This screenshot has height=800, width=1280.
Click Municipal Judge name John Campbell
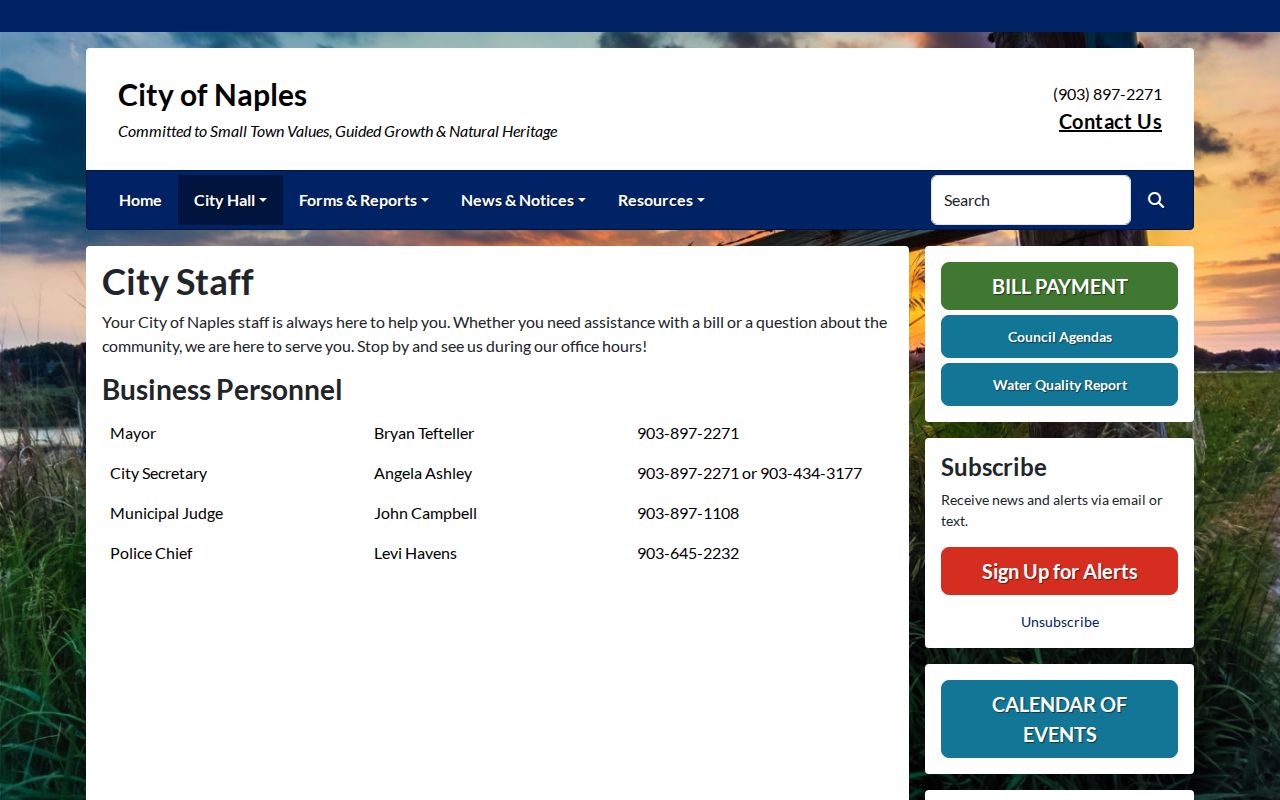[425, 513]
